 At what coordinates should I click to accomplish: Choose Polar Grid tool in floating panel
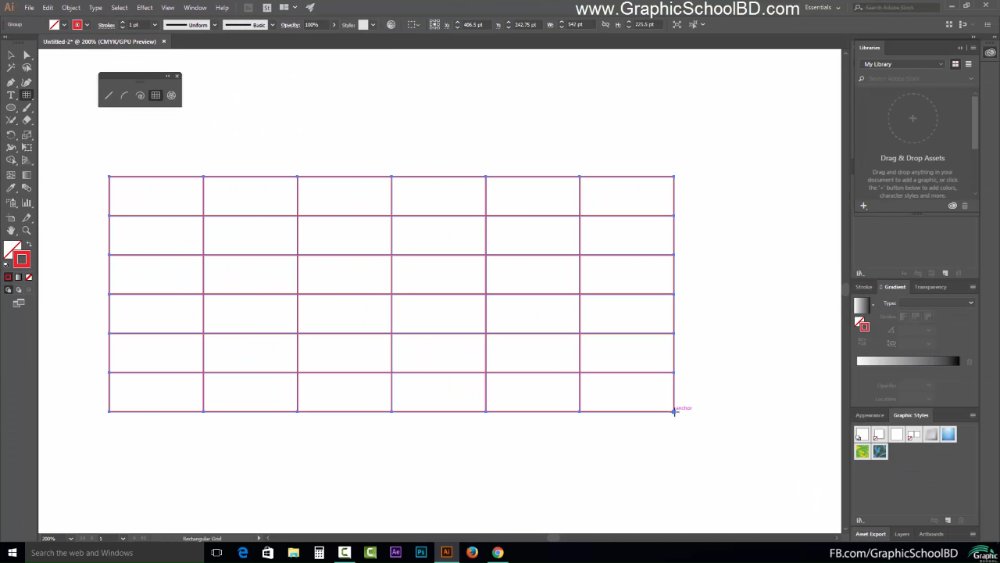(x=172, y=96)
